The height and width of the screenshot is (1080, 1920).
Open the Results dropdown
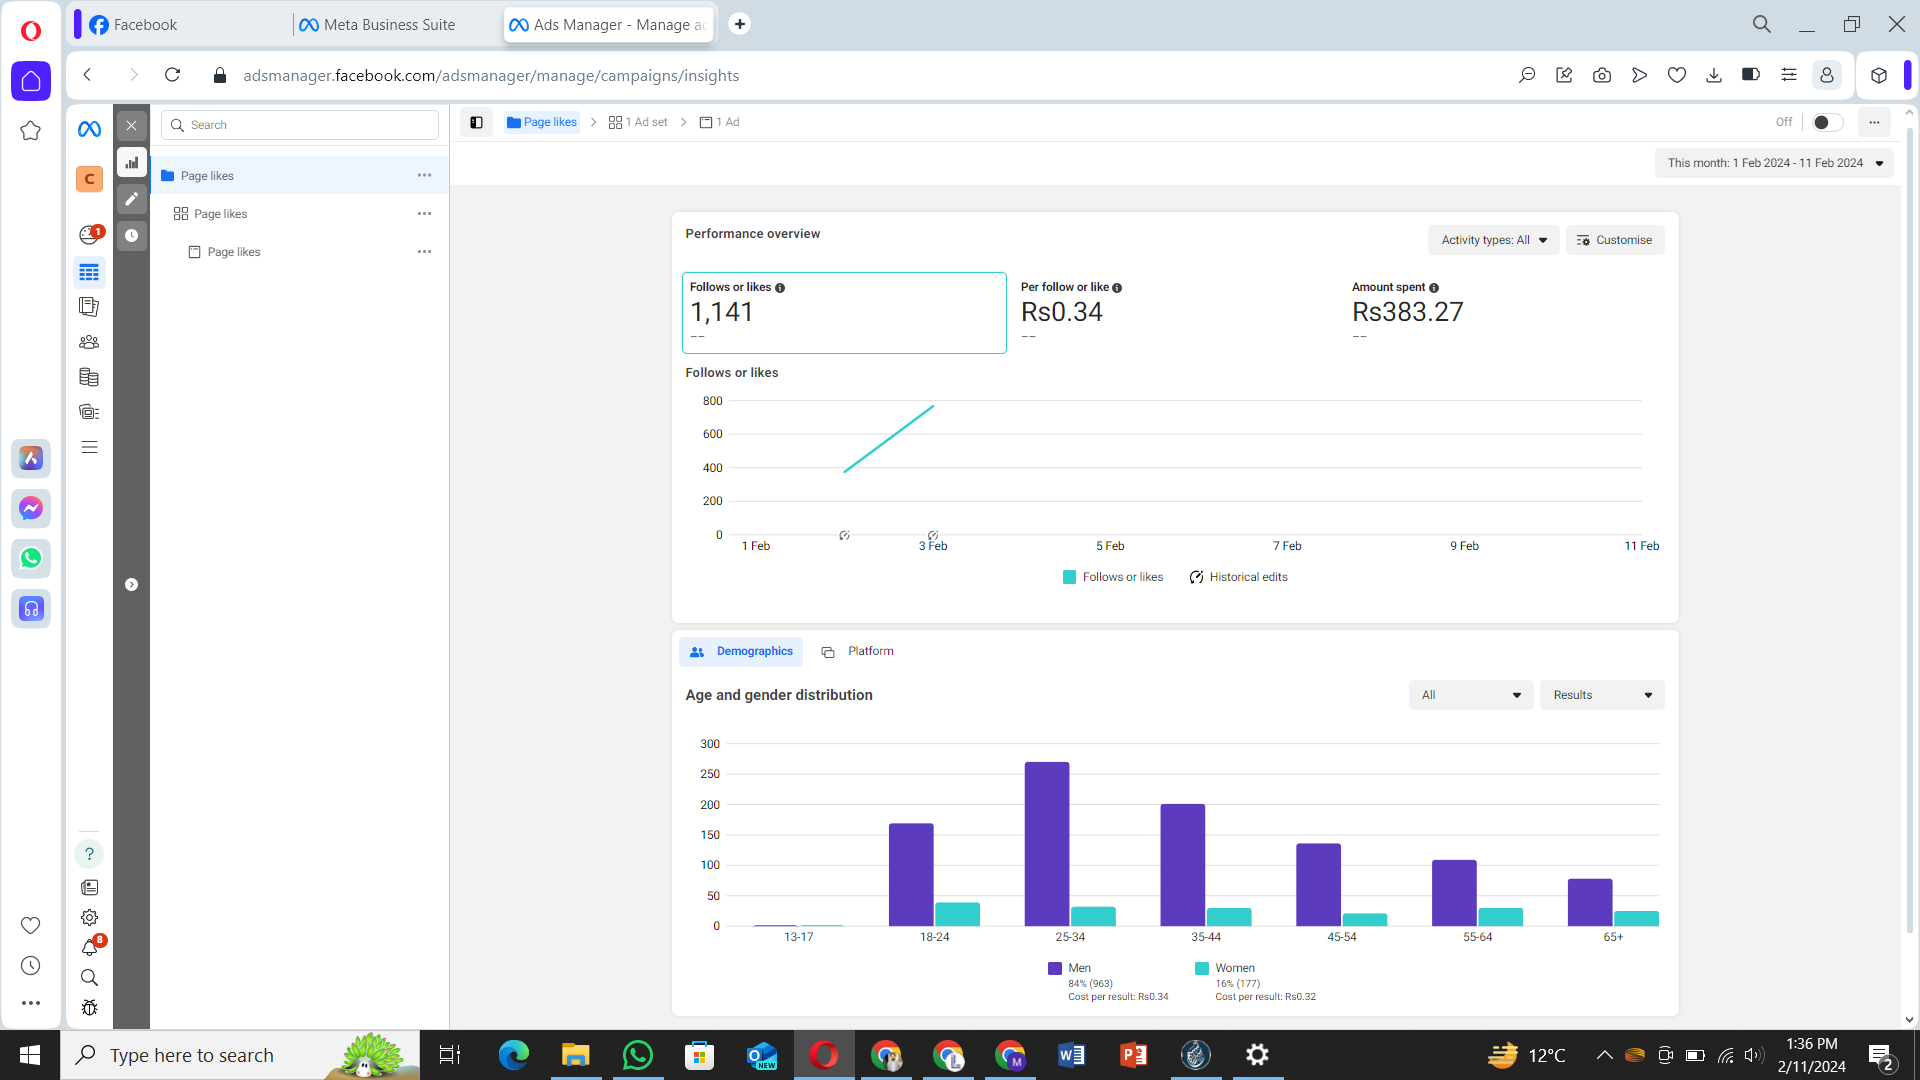click(1601, 695)
